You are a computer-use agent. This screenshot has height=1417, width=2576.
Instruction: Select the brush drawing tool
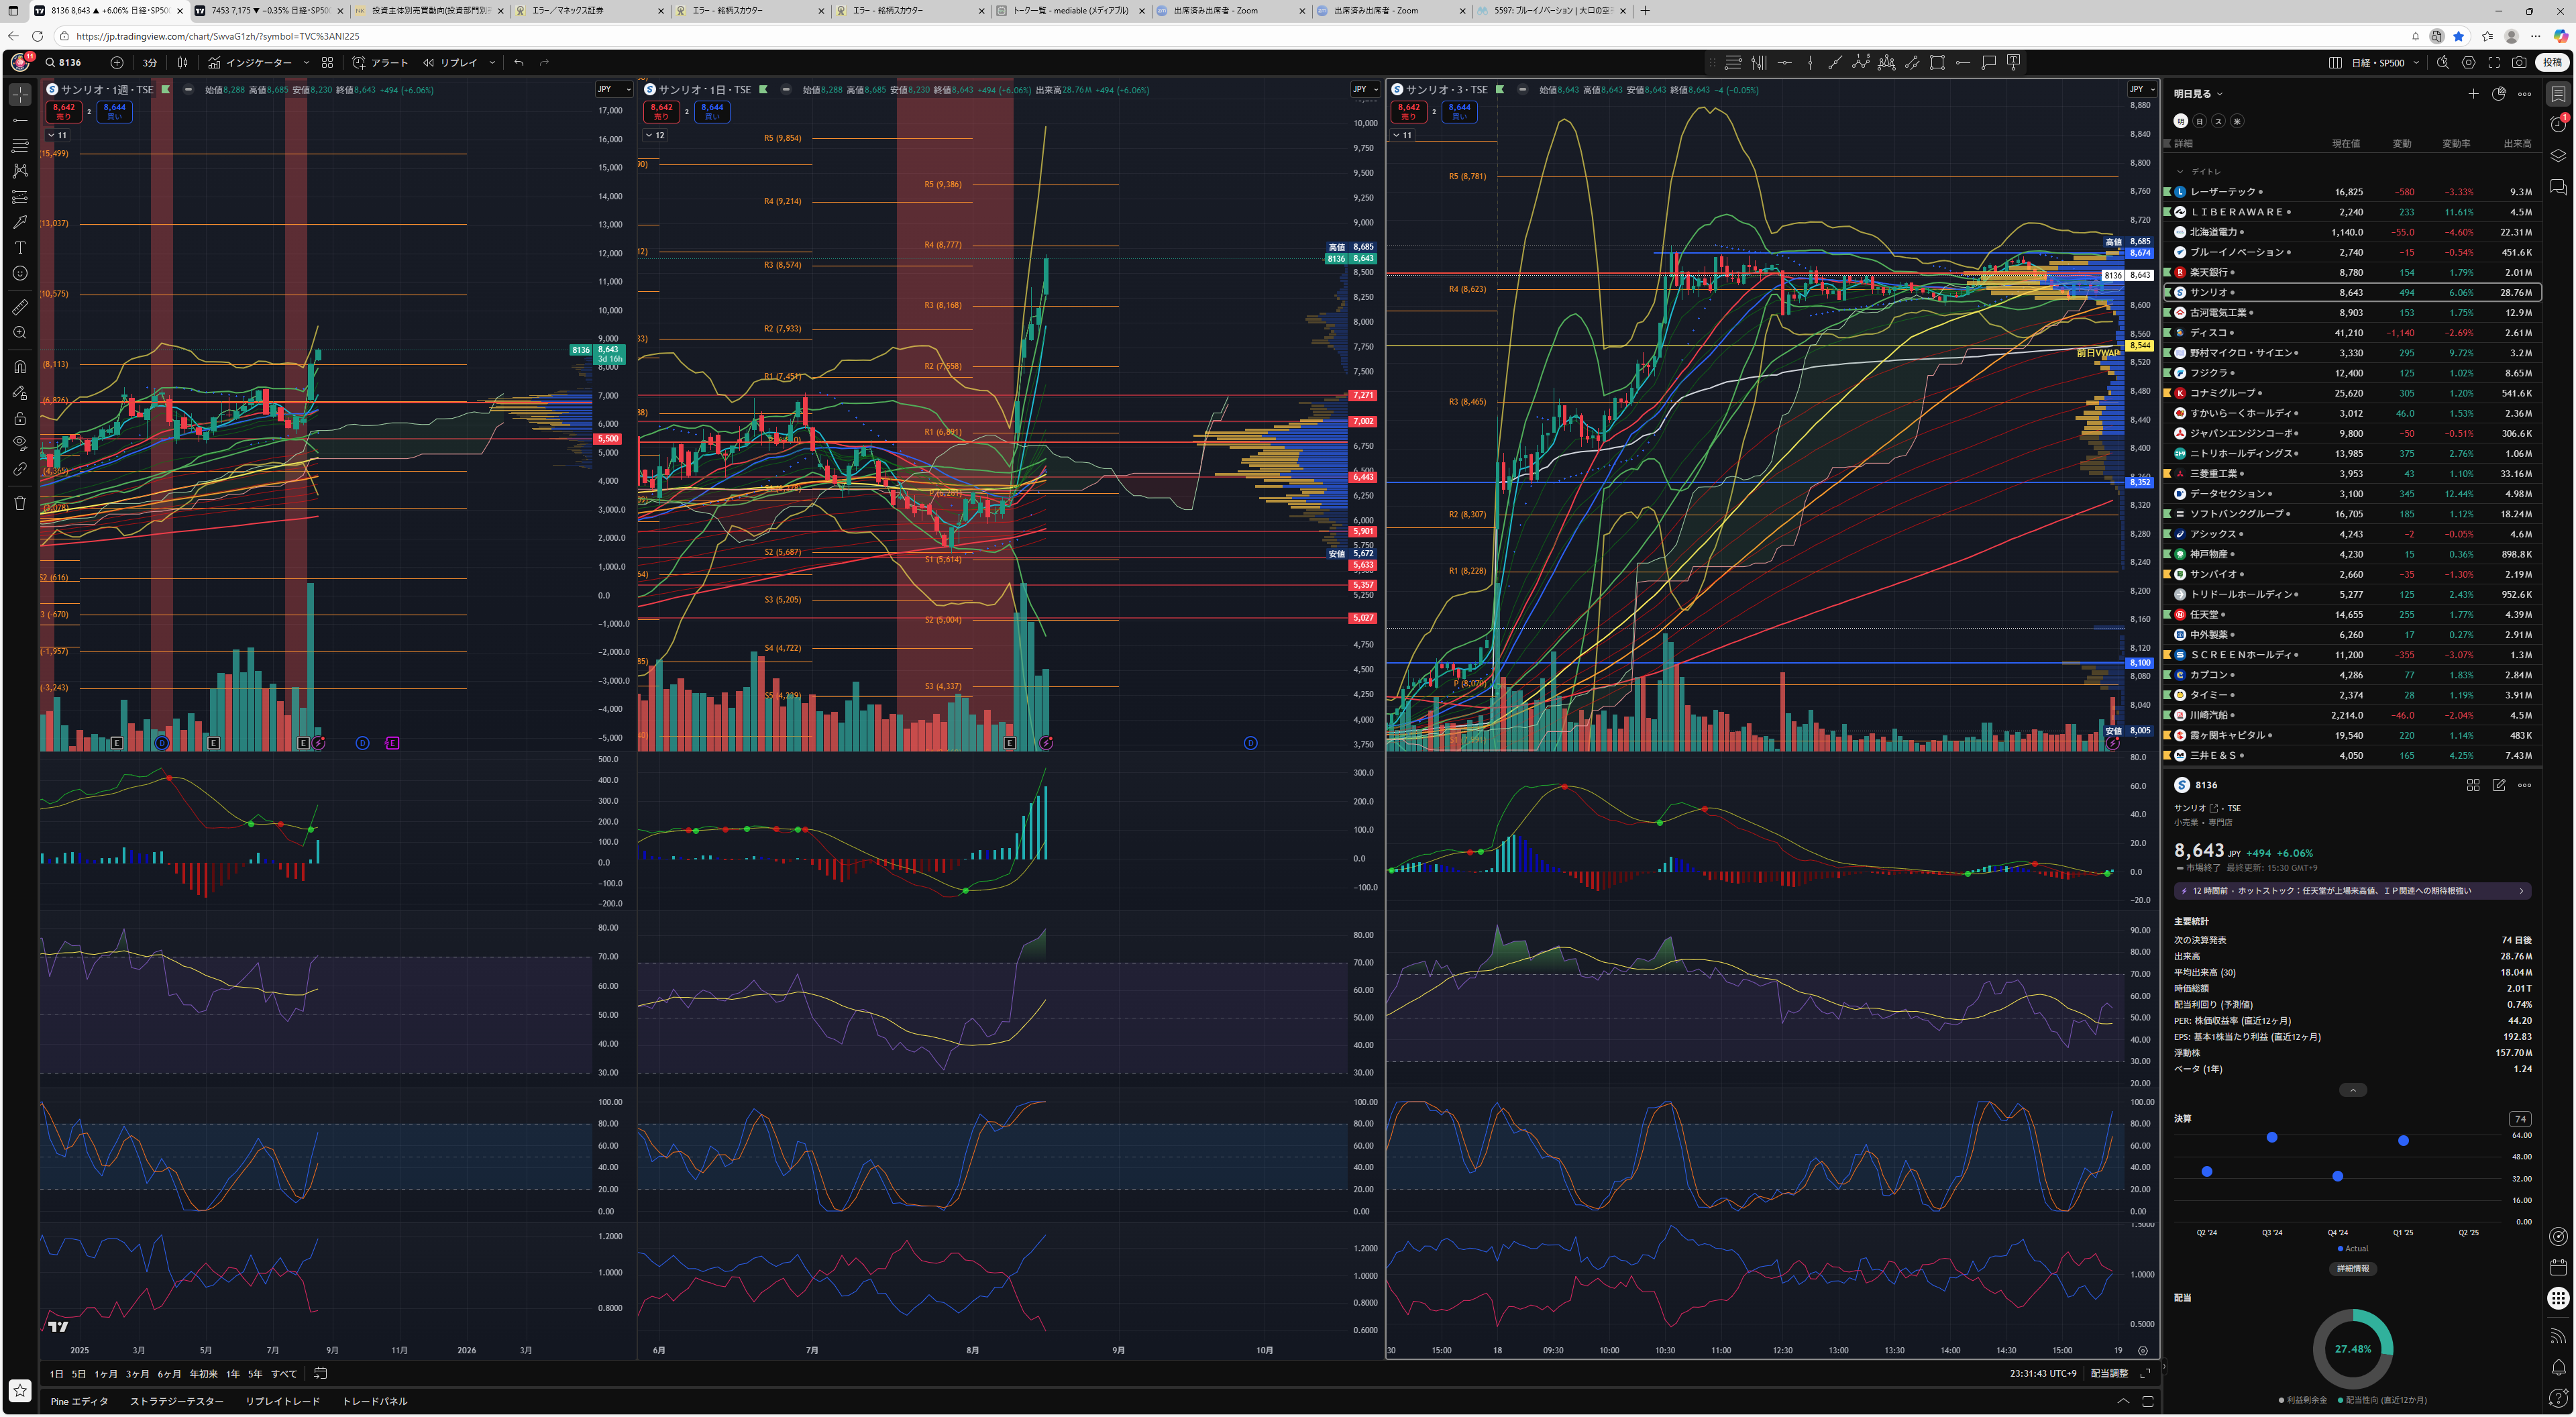20,221
